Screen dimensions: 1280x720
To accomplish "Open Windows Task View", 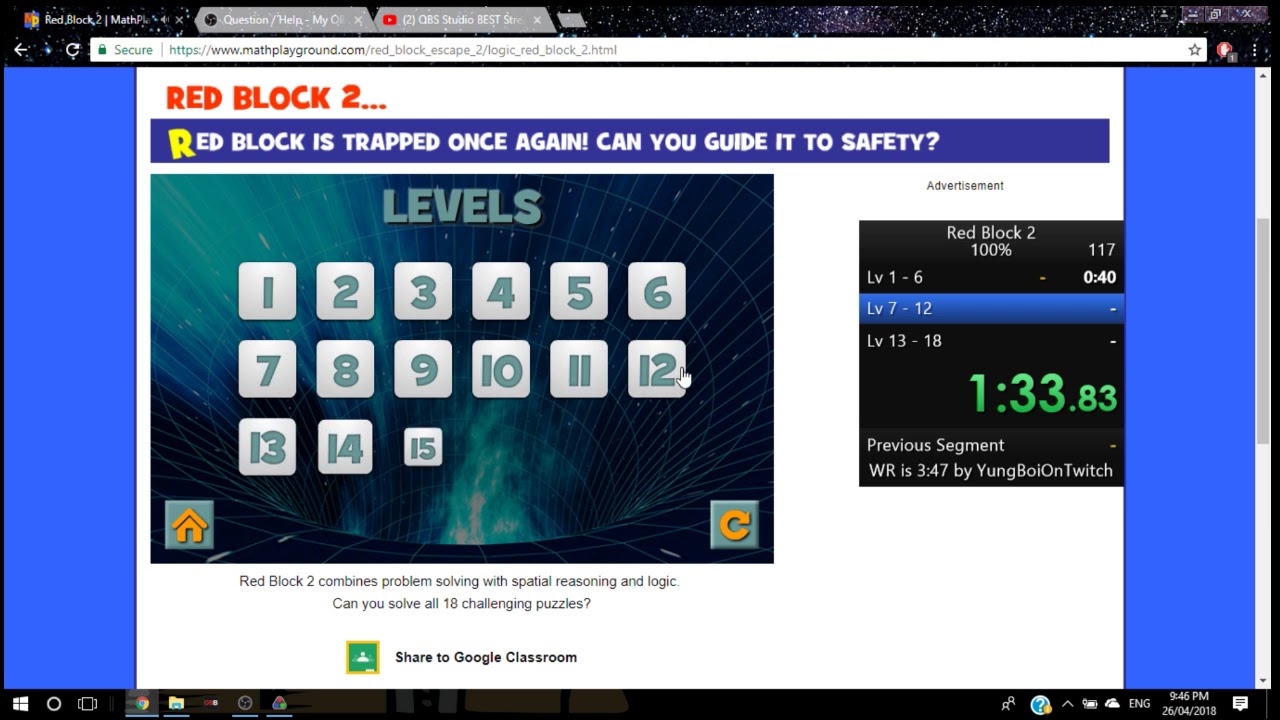I will click(x=88, y=704).
